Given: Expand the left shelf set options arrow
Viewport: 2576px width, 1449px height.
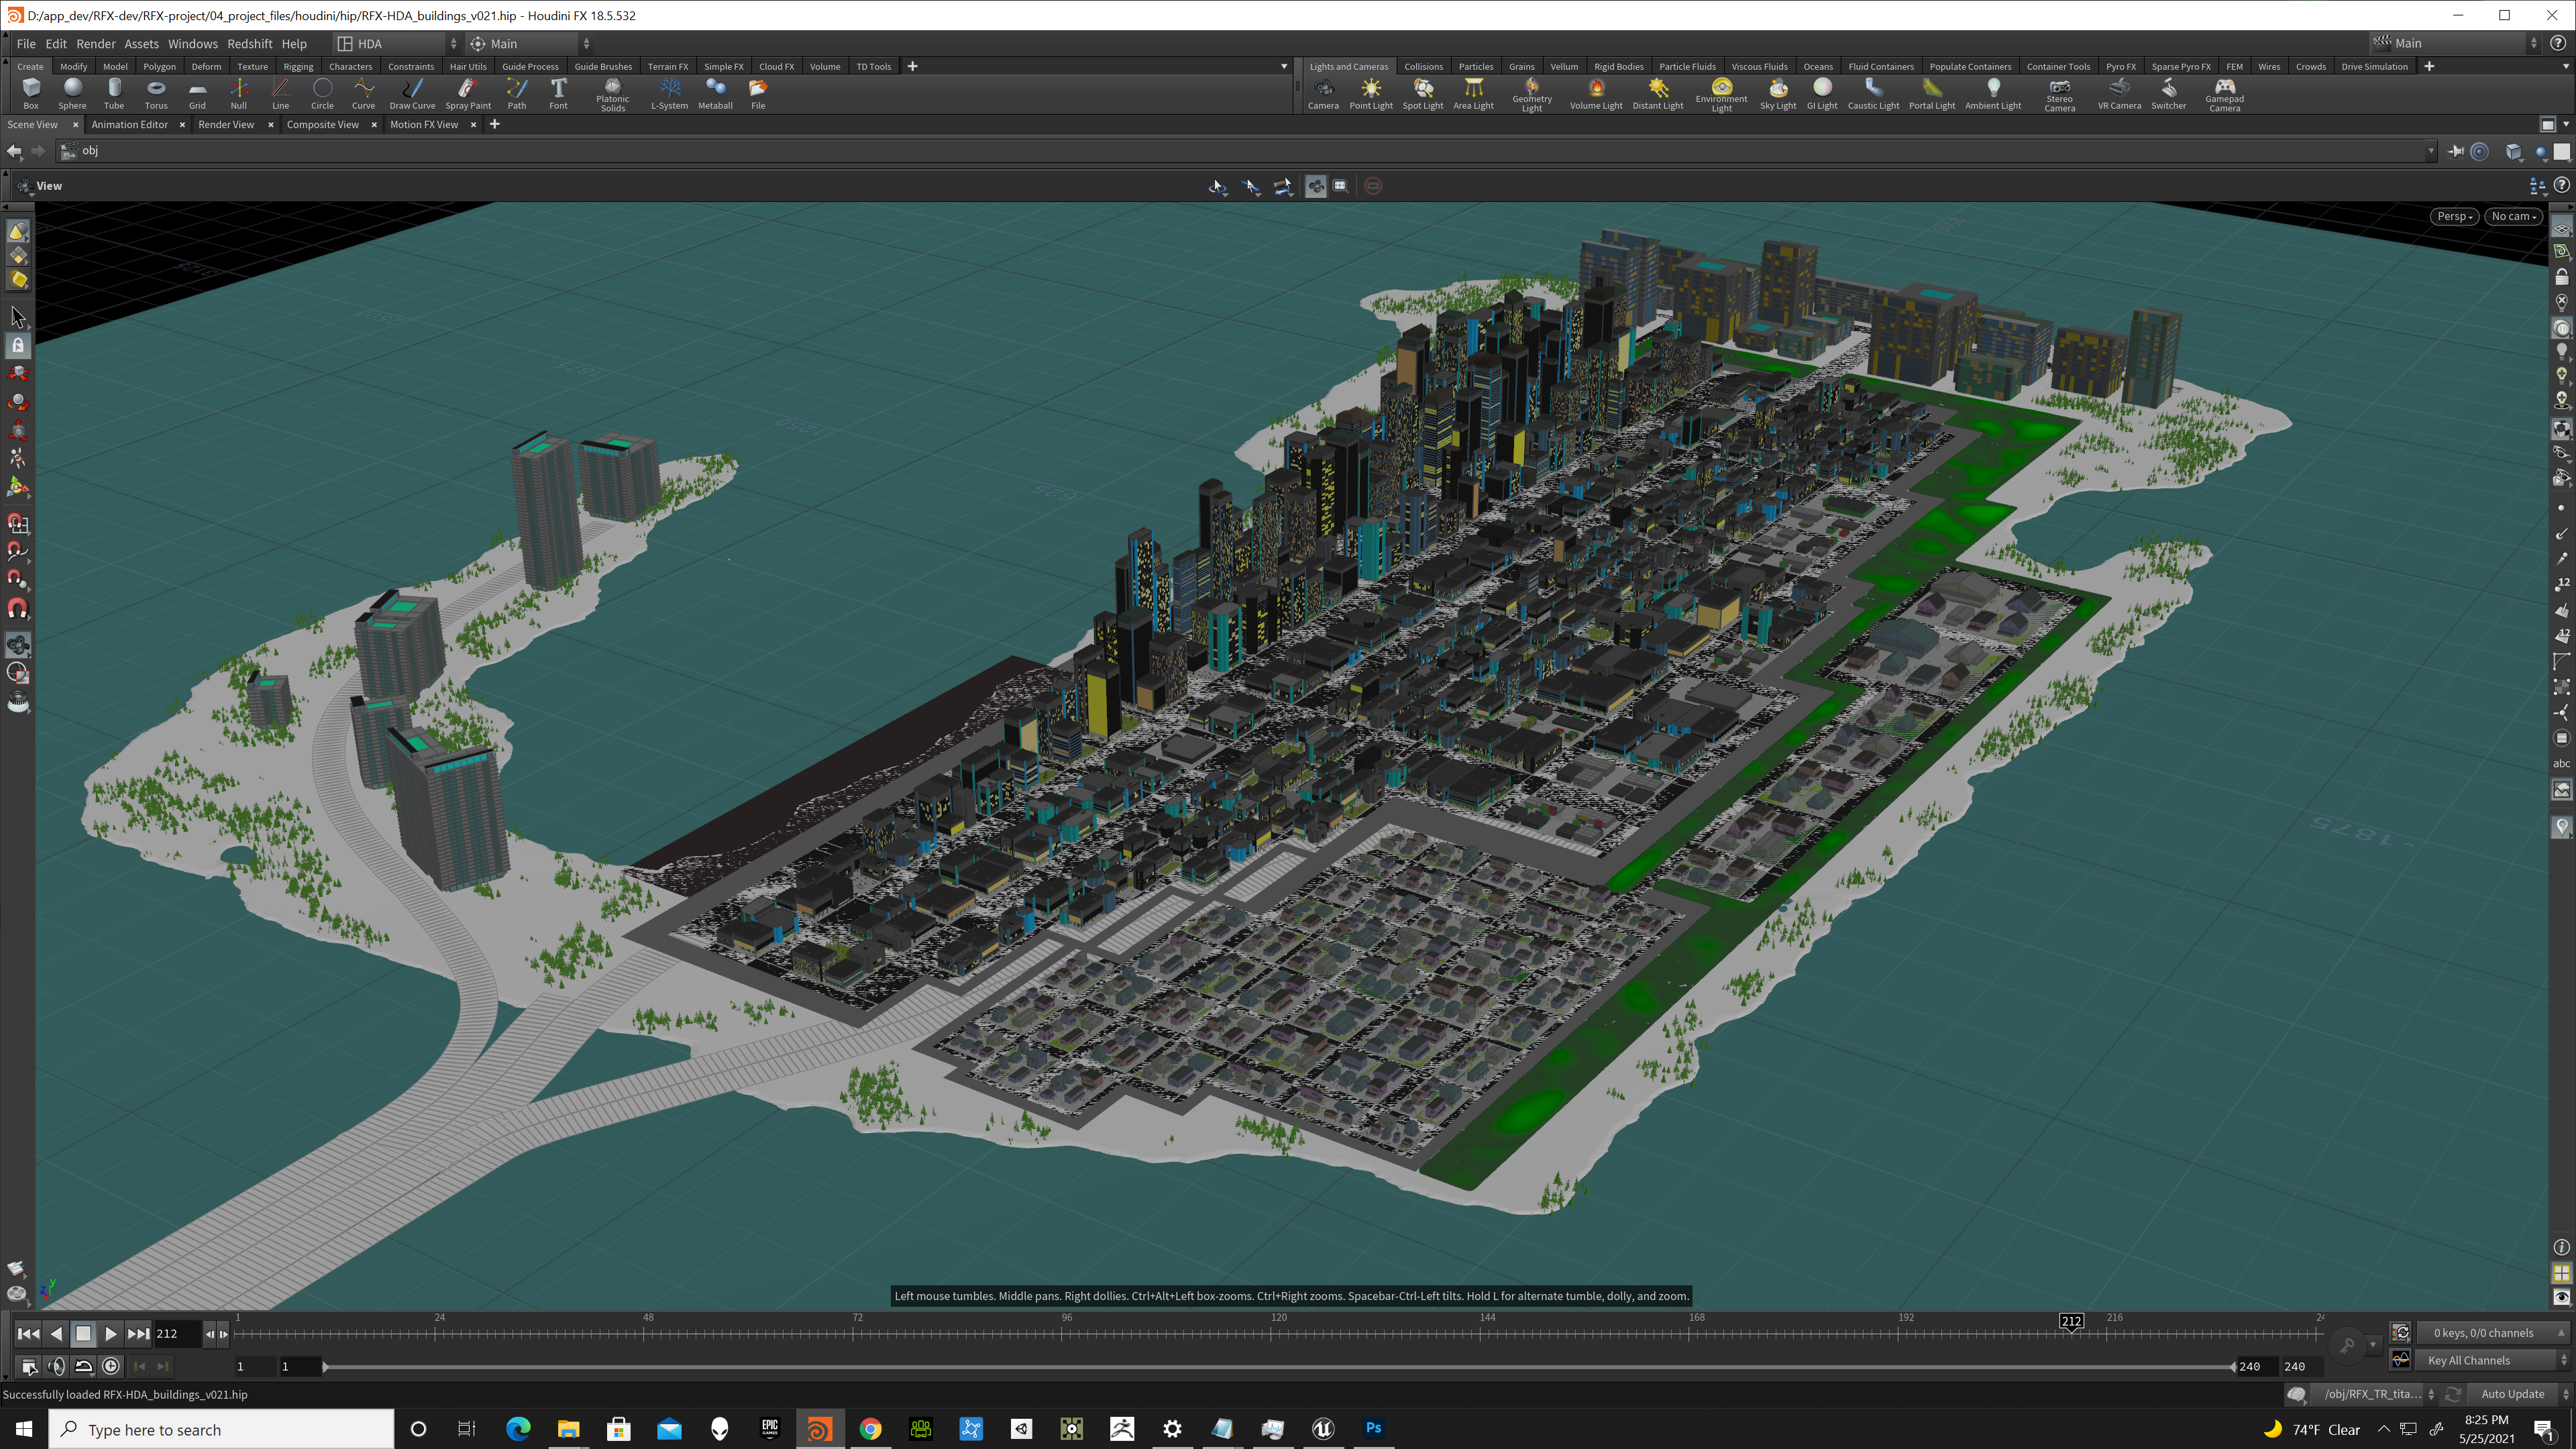Looking at the screenshot, I should 1284,66.
